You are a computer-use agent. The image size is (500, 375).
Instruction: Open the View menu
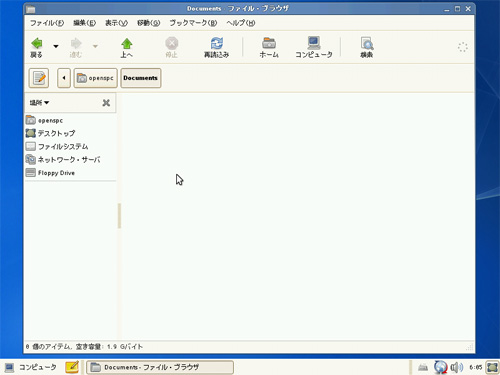(x=116, y=23)
